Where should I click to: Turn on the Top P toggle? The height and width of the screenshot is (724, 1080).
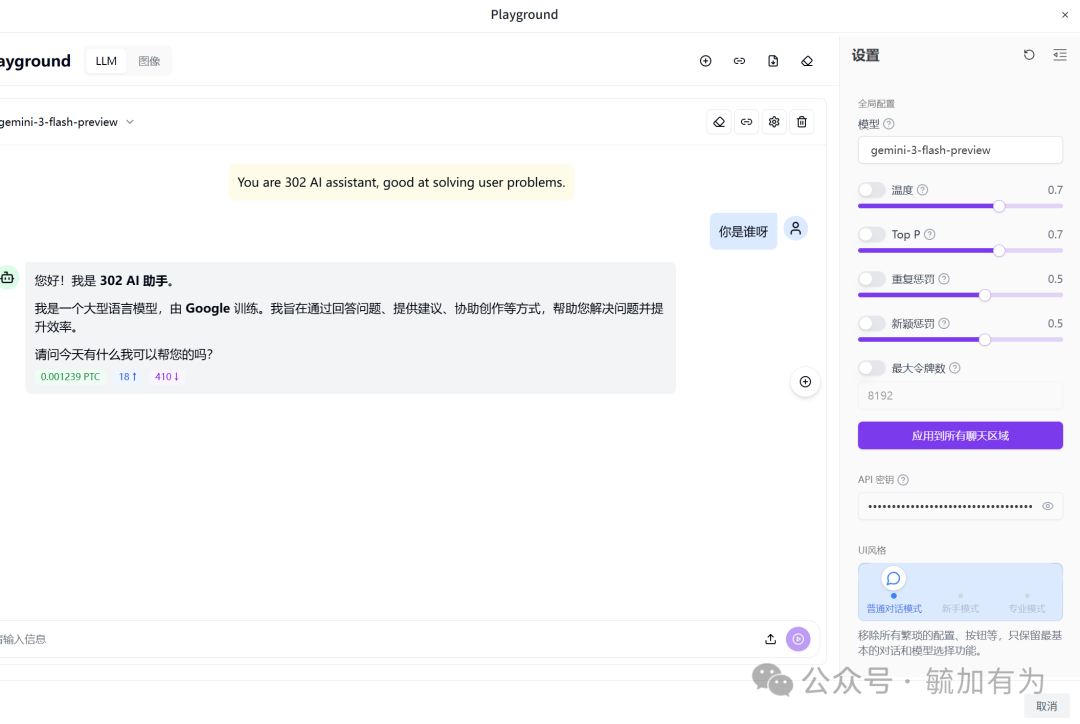[x=869, y=234]
